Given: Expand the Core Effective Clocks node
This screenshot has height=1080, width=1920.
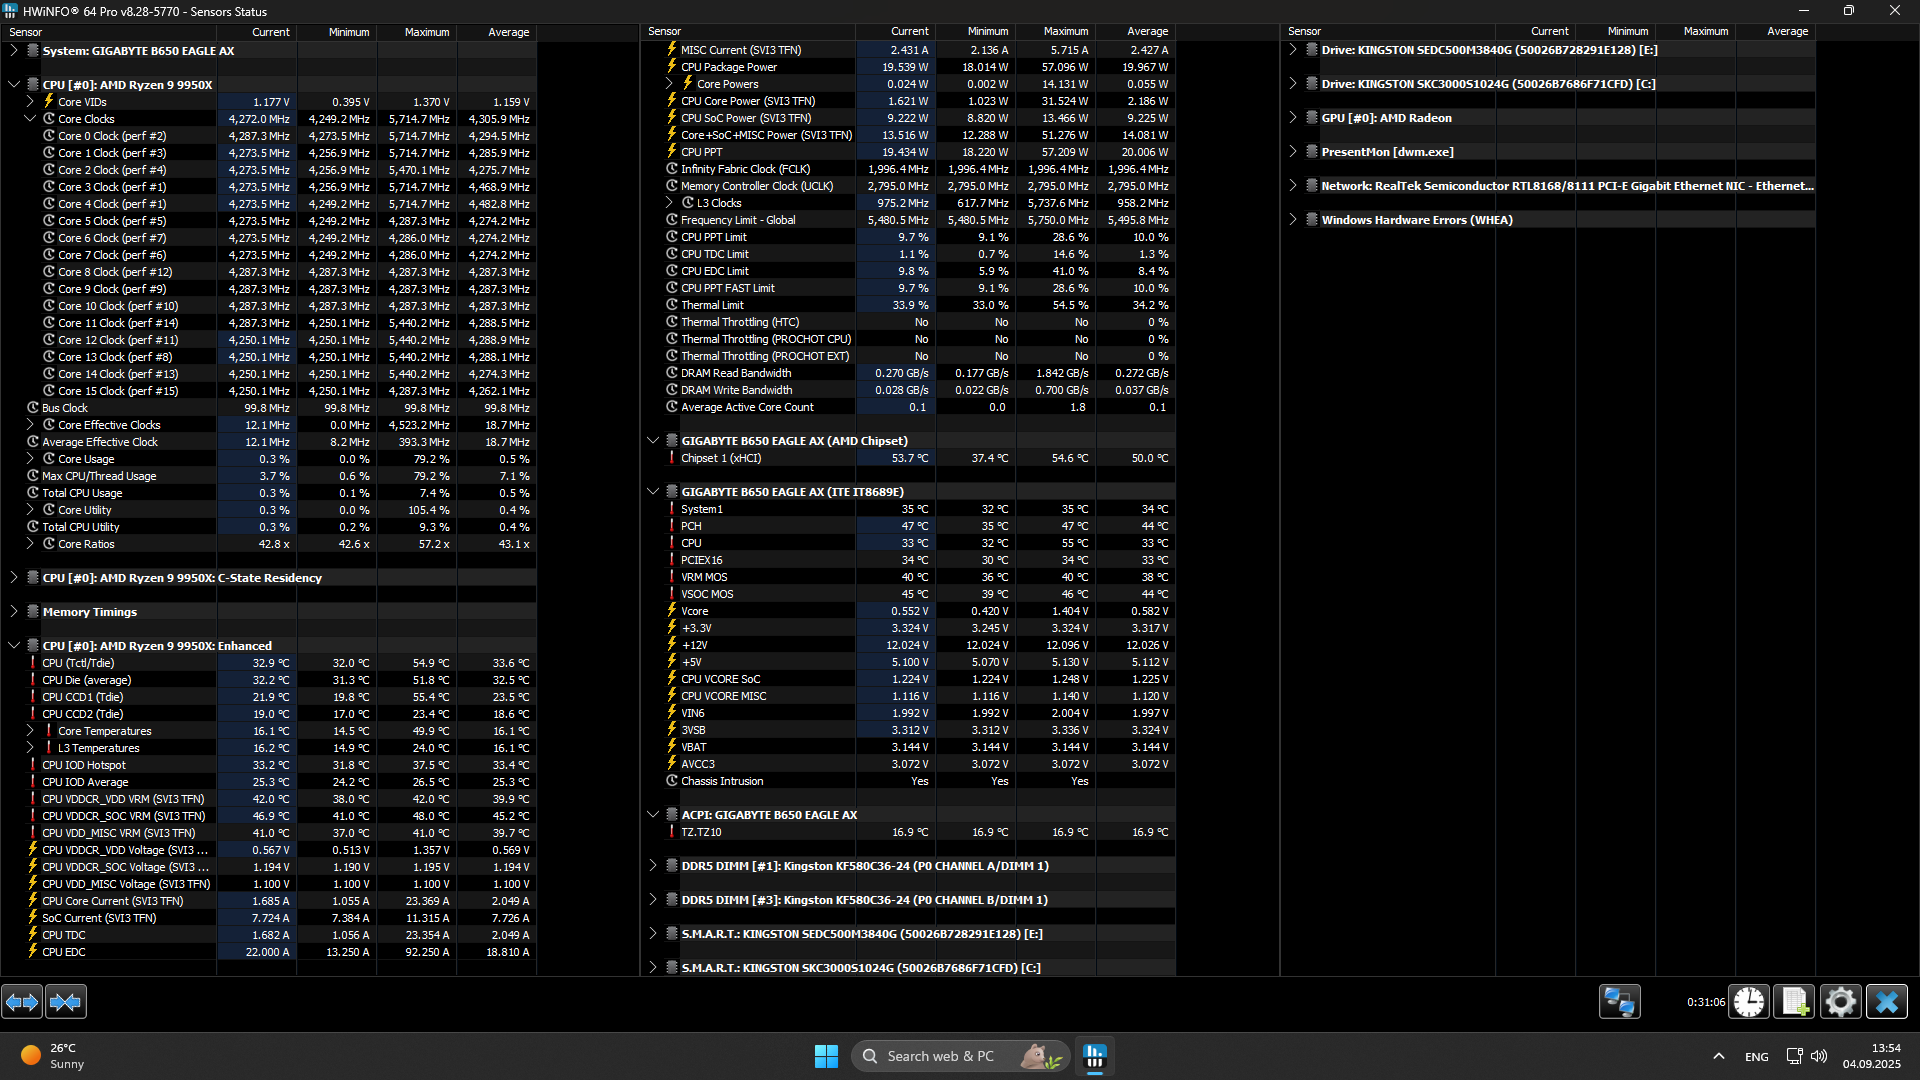Looking at the screenshot, I should tap(30, 425).
